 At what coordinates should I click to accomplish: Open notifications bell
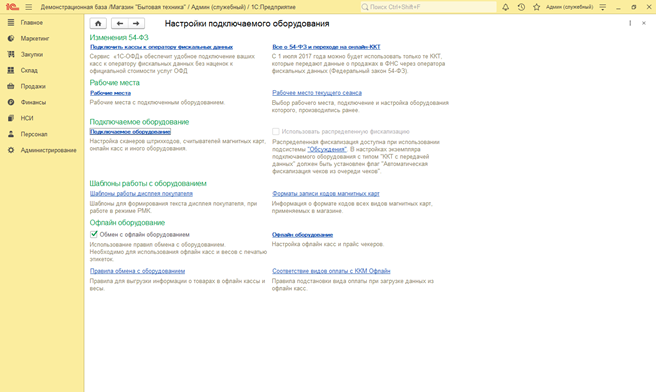(505, 7)
